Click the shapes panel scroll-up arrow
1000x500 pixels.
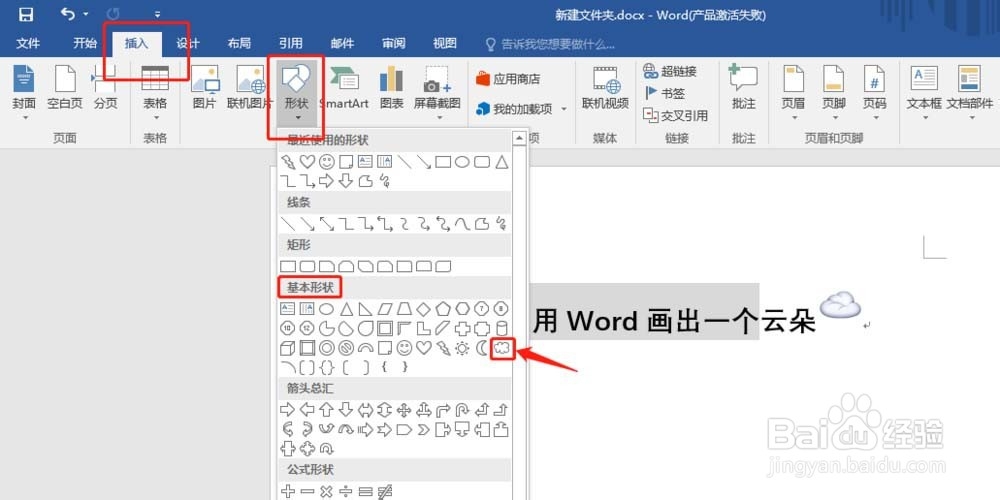coord(520,137)
